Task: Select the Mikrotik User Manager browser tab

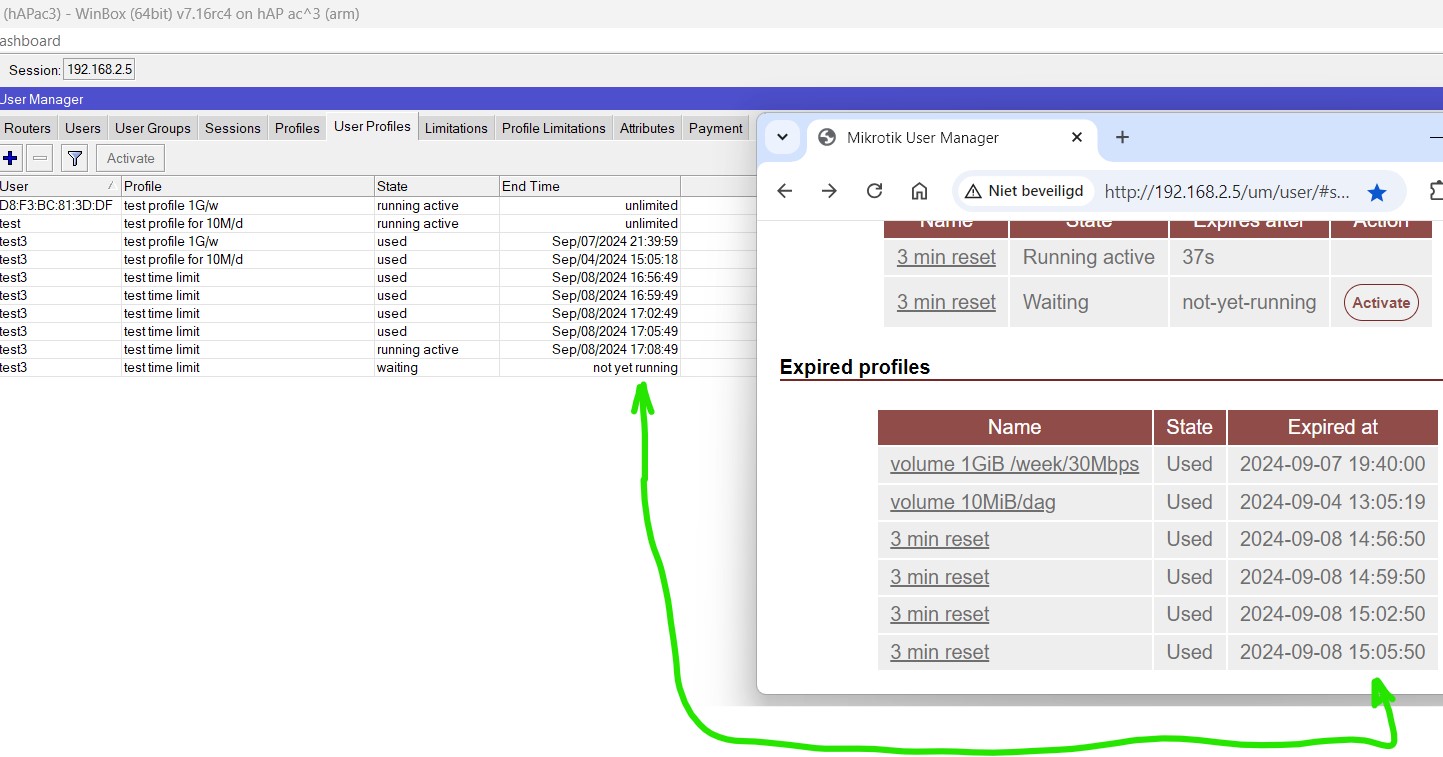Action: click(951, 138)
